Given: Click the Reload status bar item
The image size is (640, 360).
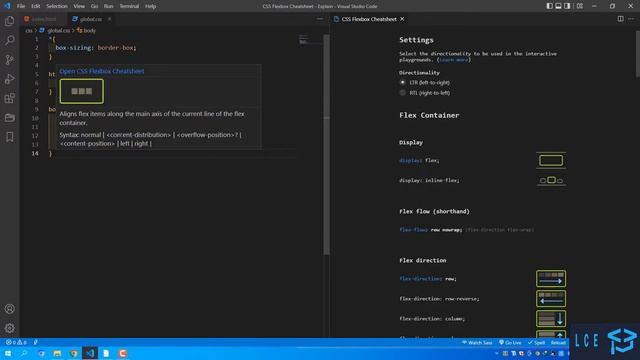Looking at the screenshot, I should (558, 342).
